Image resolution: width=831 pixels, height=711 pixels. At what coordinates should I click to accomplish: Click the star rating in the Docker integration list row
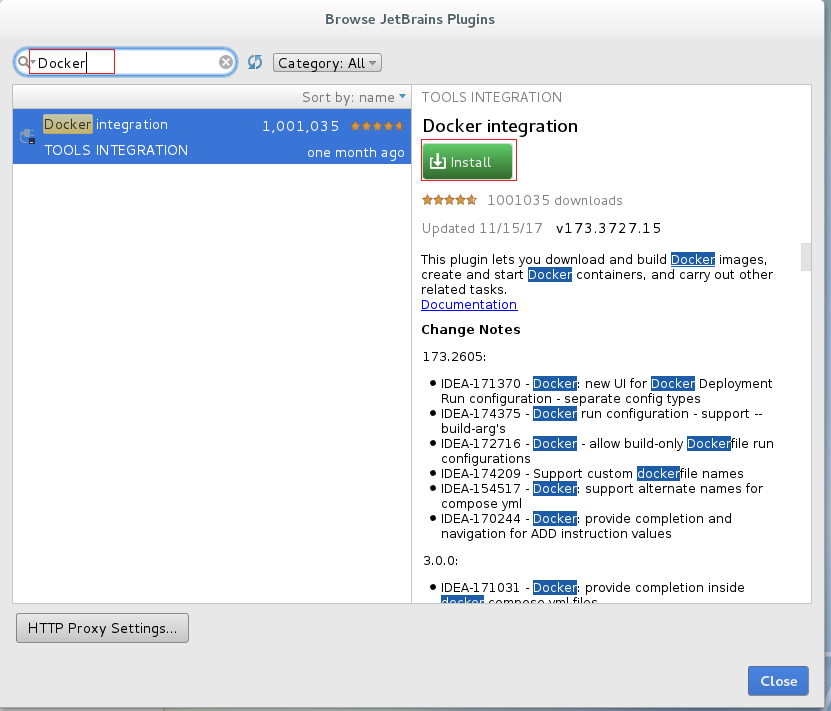click(x=377, y=126)
